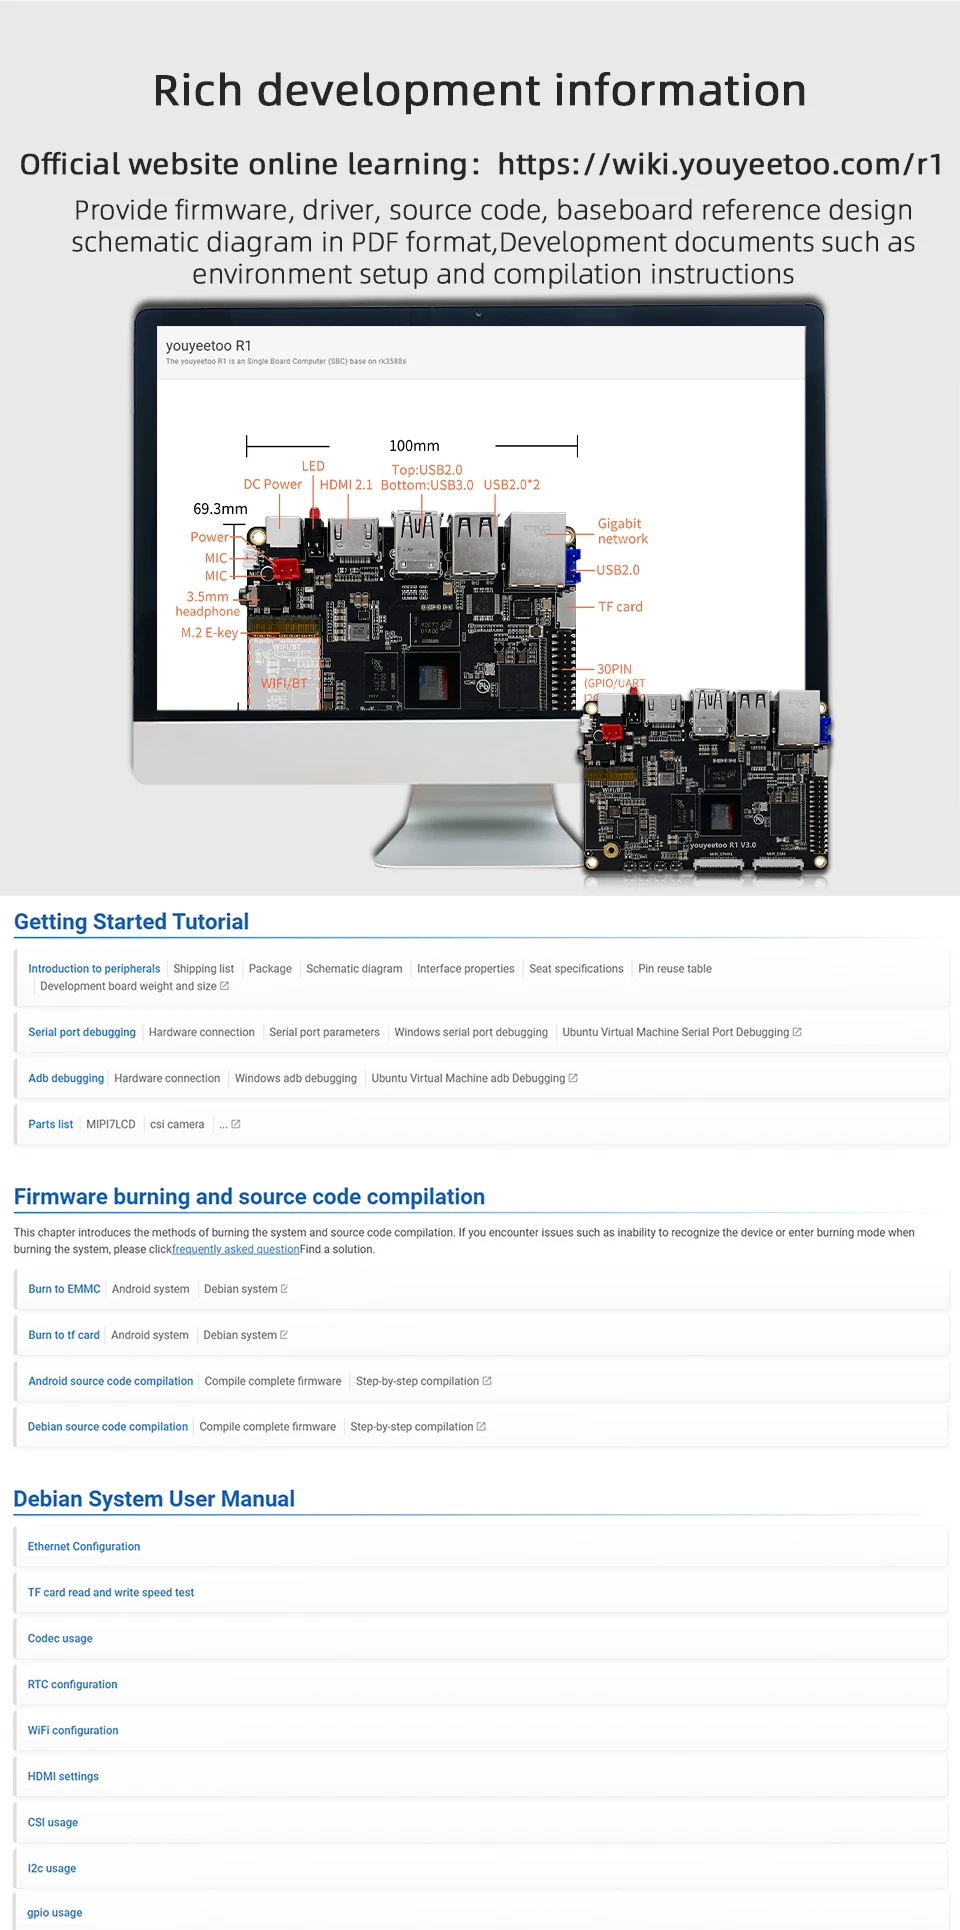Open Windows adb debugging link
The width and height of the screenshot is (960, 1930).
pos(296,1078)
